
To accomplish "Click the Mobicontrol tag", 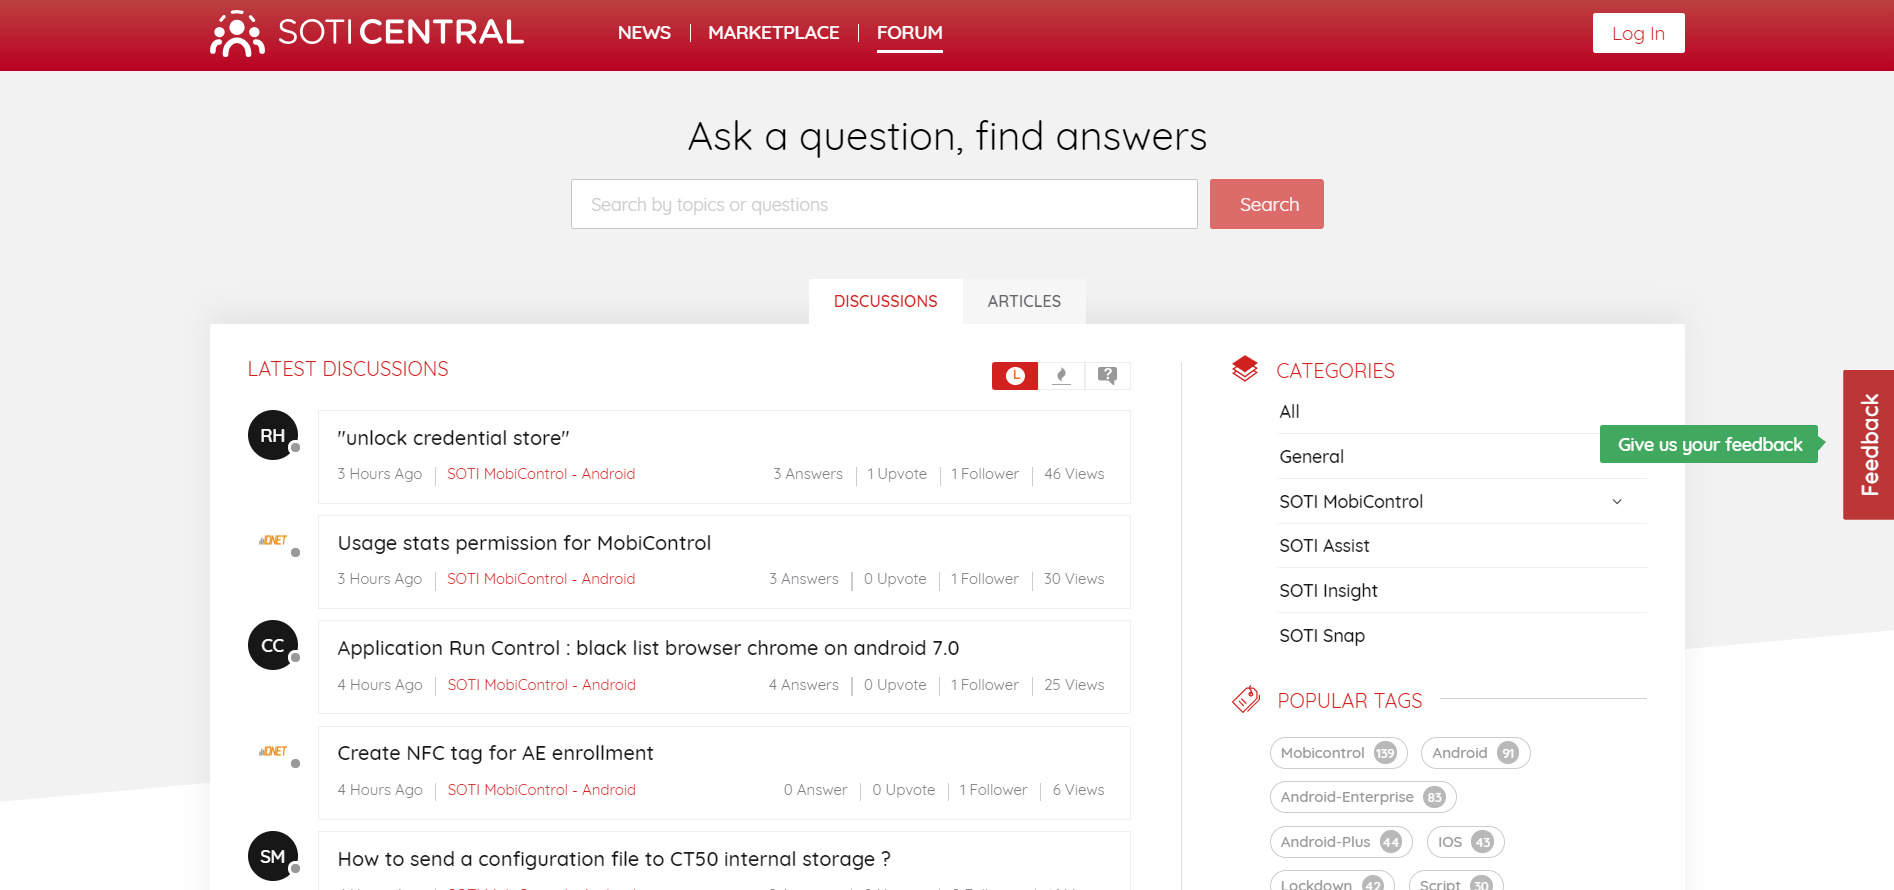I will pos(1338,753).
